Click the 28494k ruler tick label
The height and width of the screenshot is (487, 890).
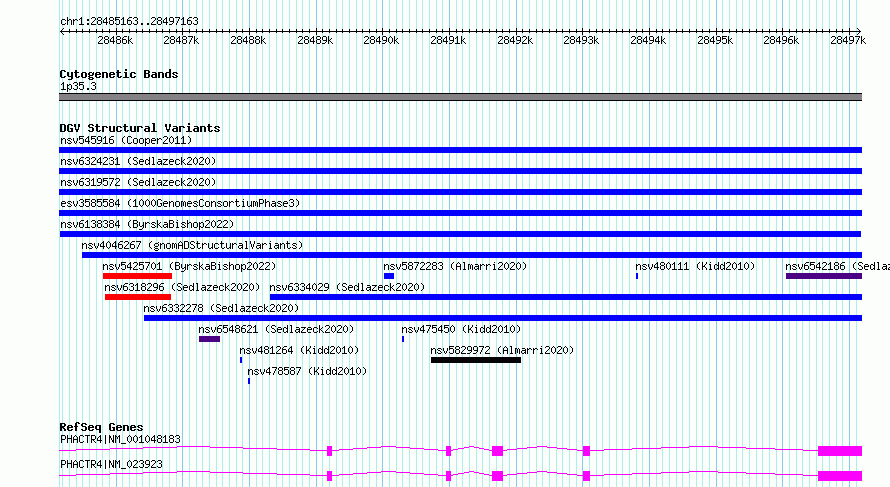pos(648,40)
